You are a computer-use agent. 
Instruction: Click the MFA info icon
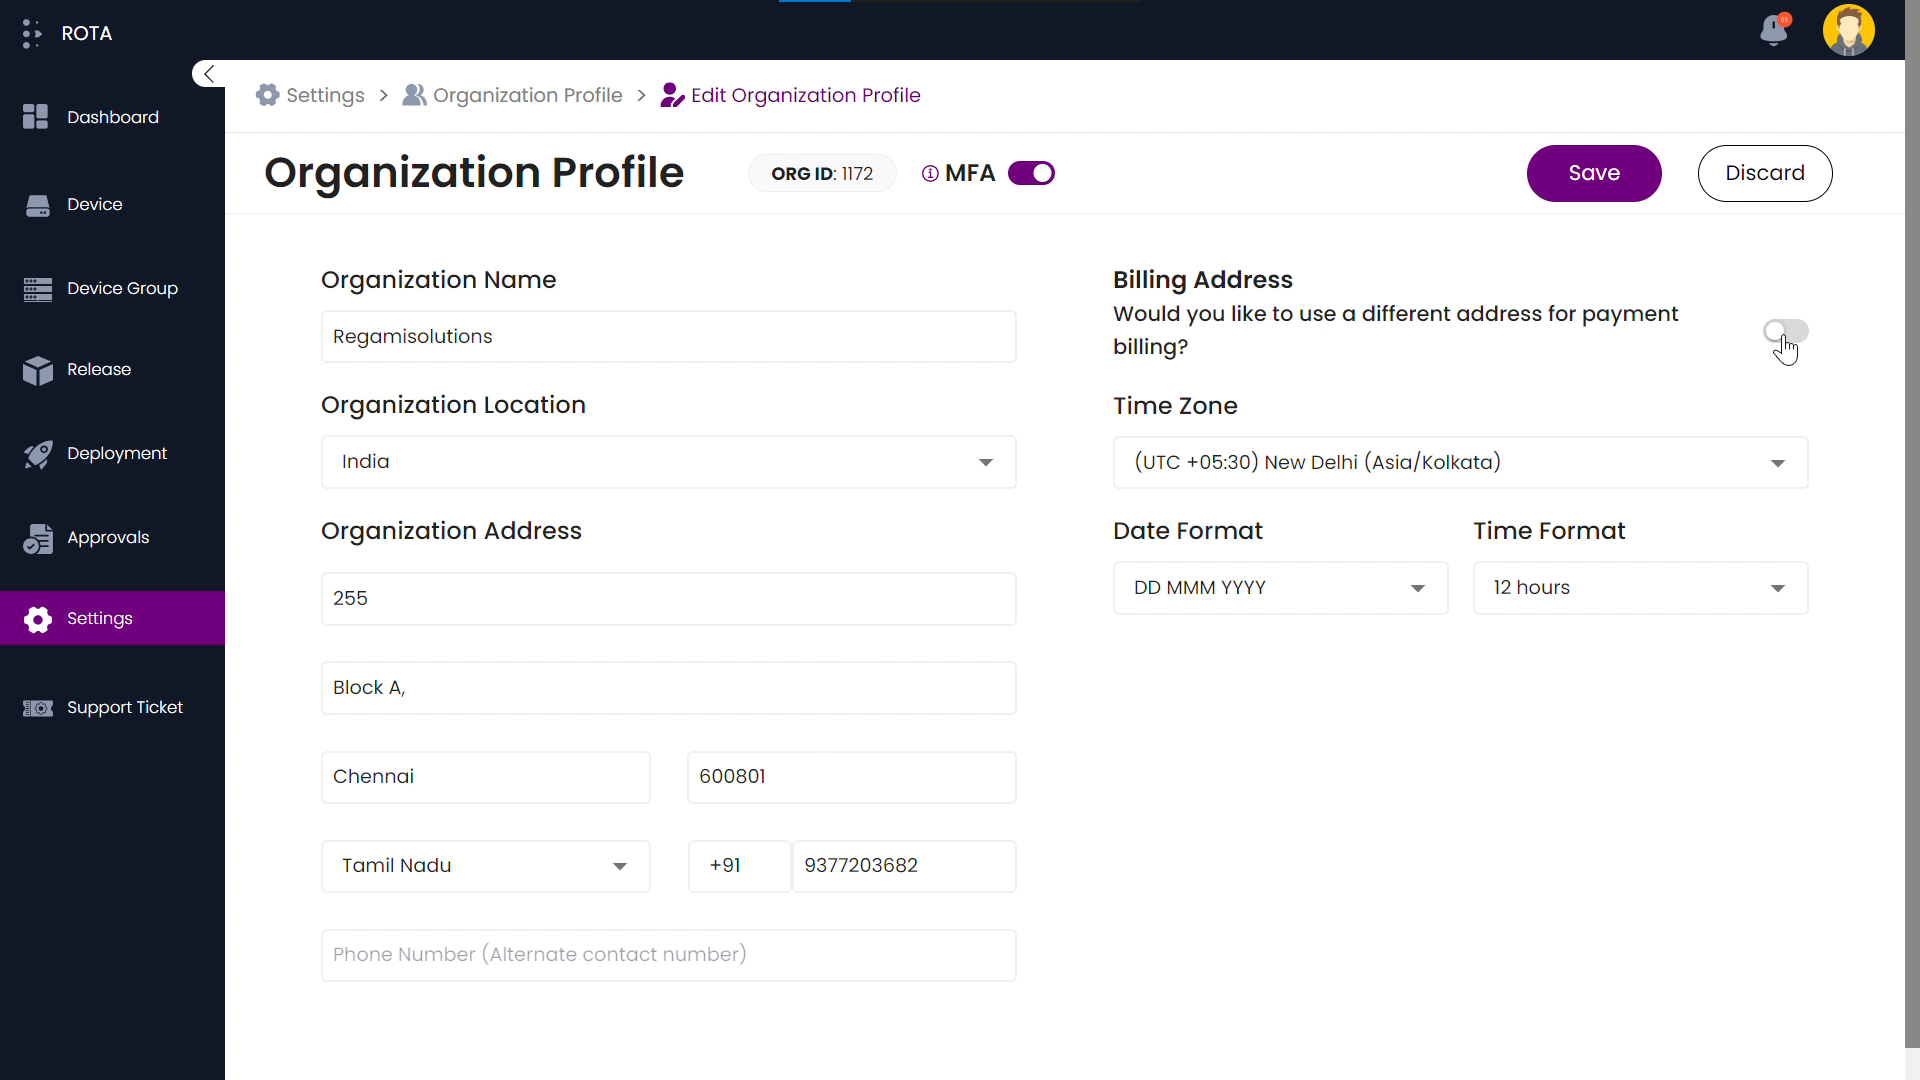coord(930,174)
